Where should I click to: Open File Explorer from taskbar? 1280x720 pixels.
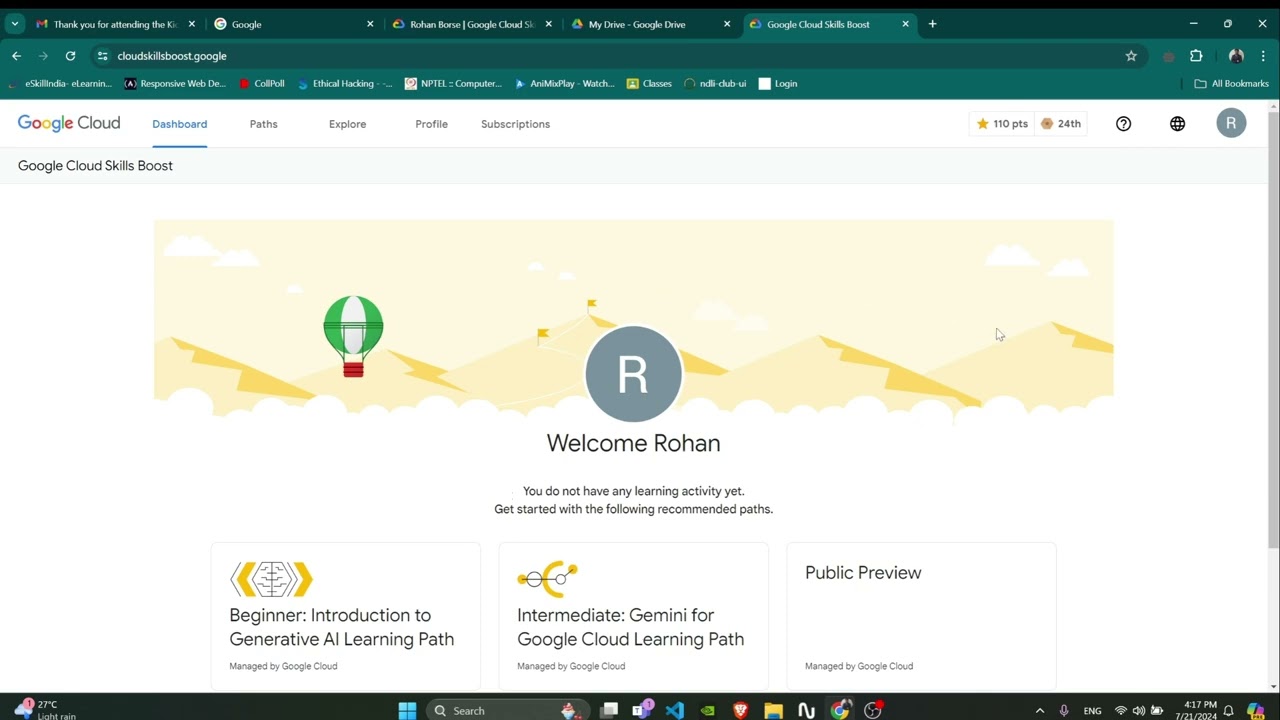(x=773, y=711)
